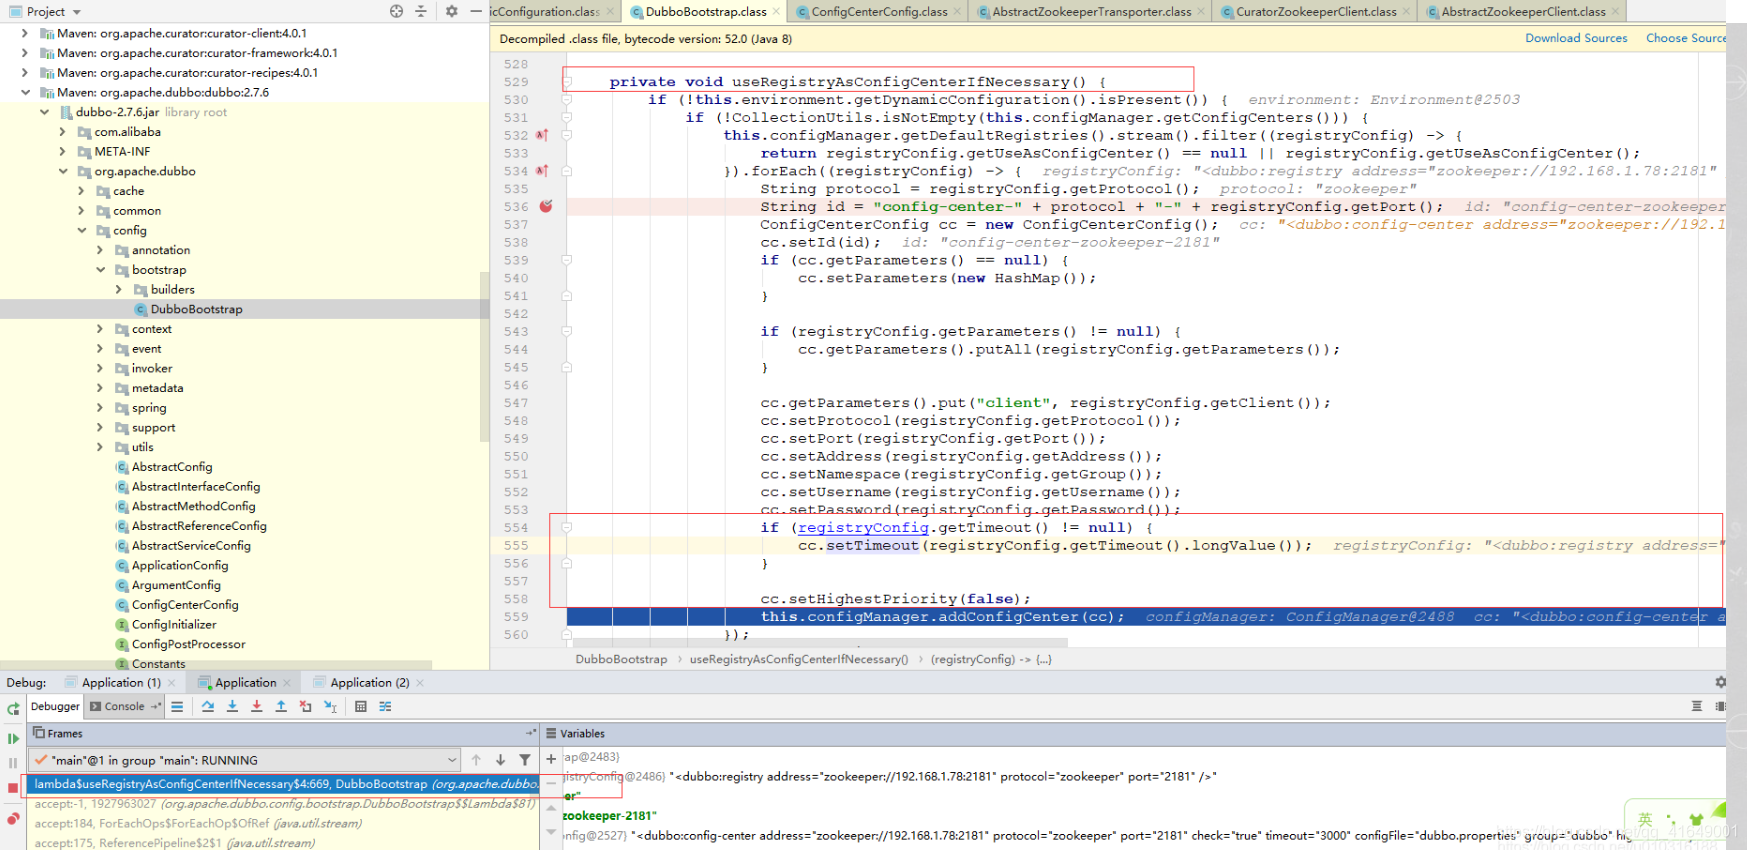
Task: Fold code block at line 530
Action: pos(567,100)
